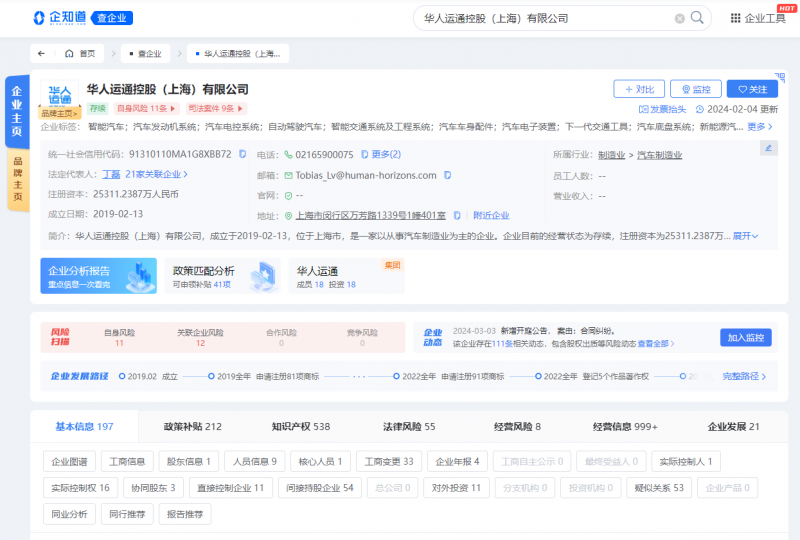Open 政策匹配分析 card
This screenshot has height=540, width=800.
click(223, 276)
